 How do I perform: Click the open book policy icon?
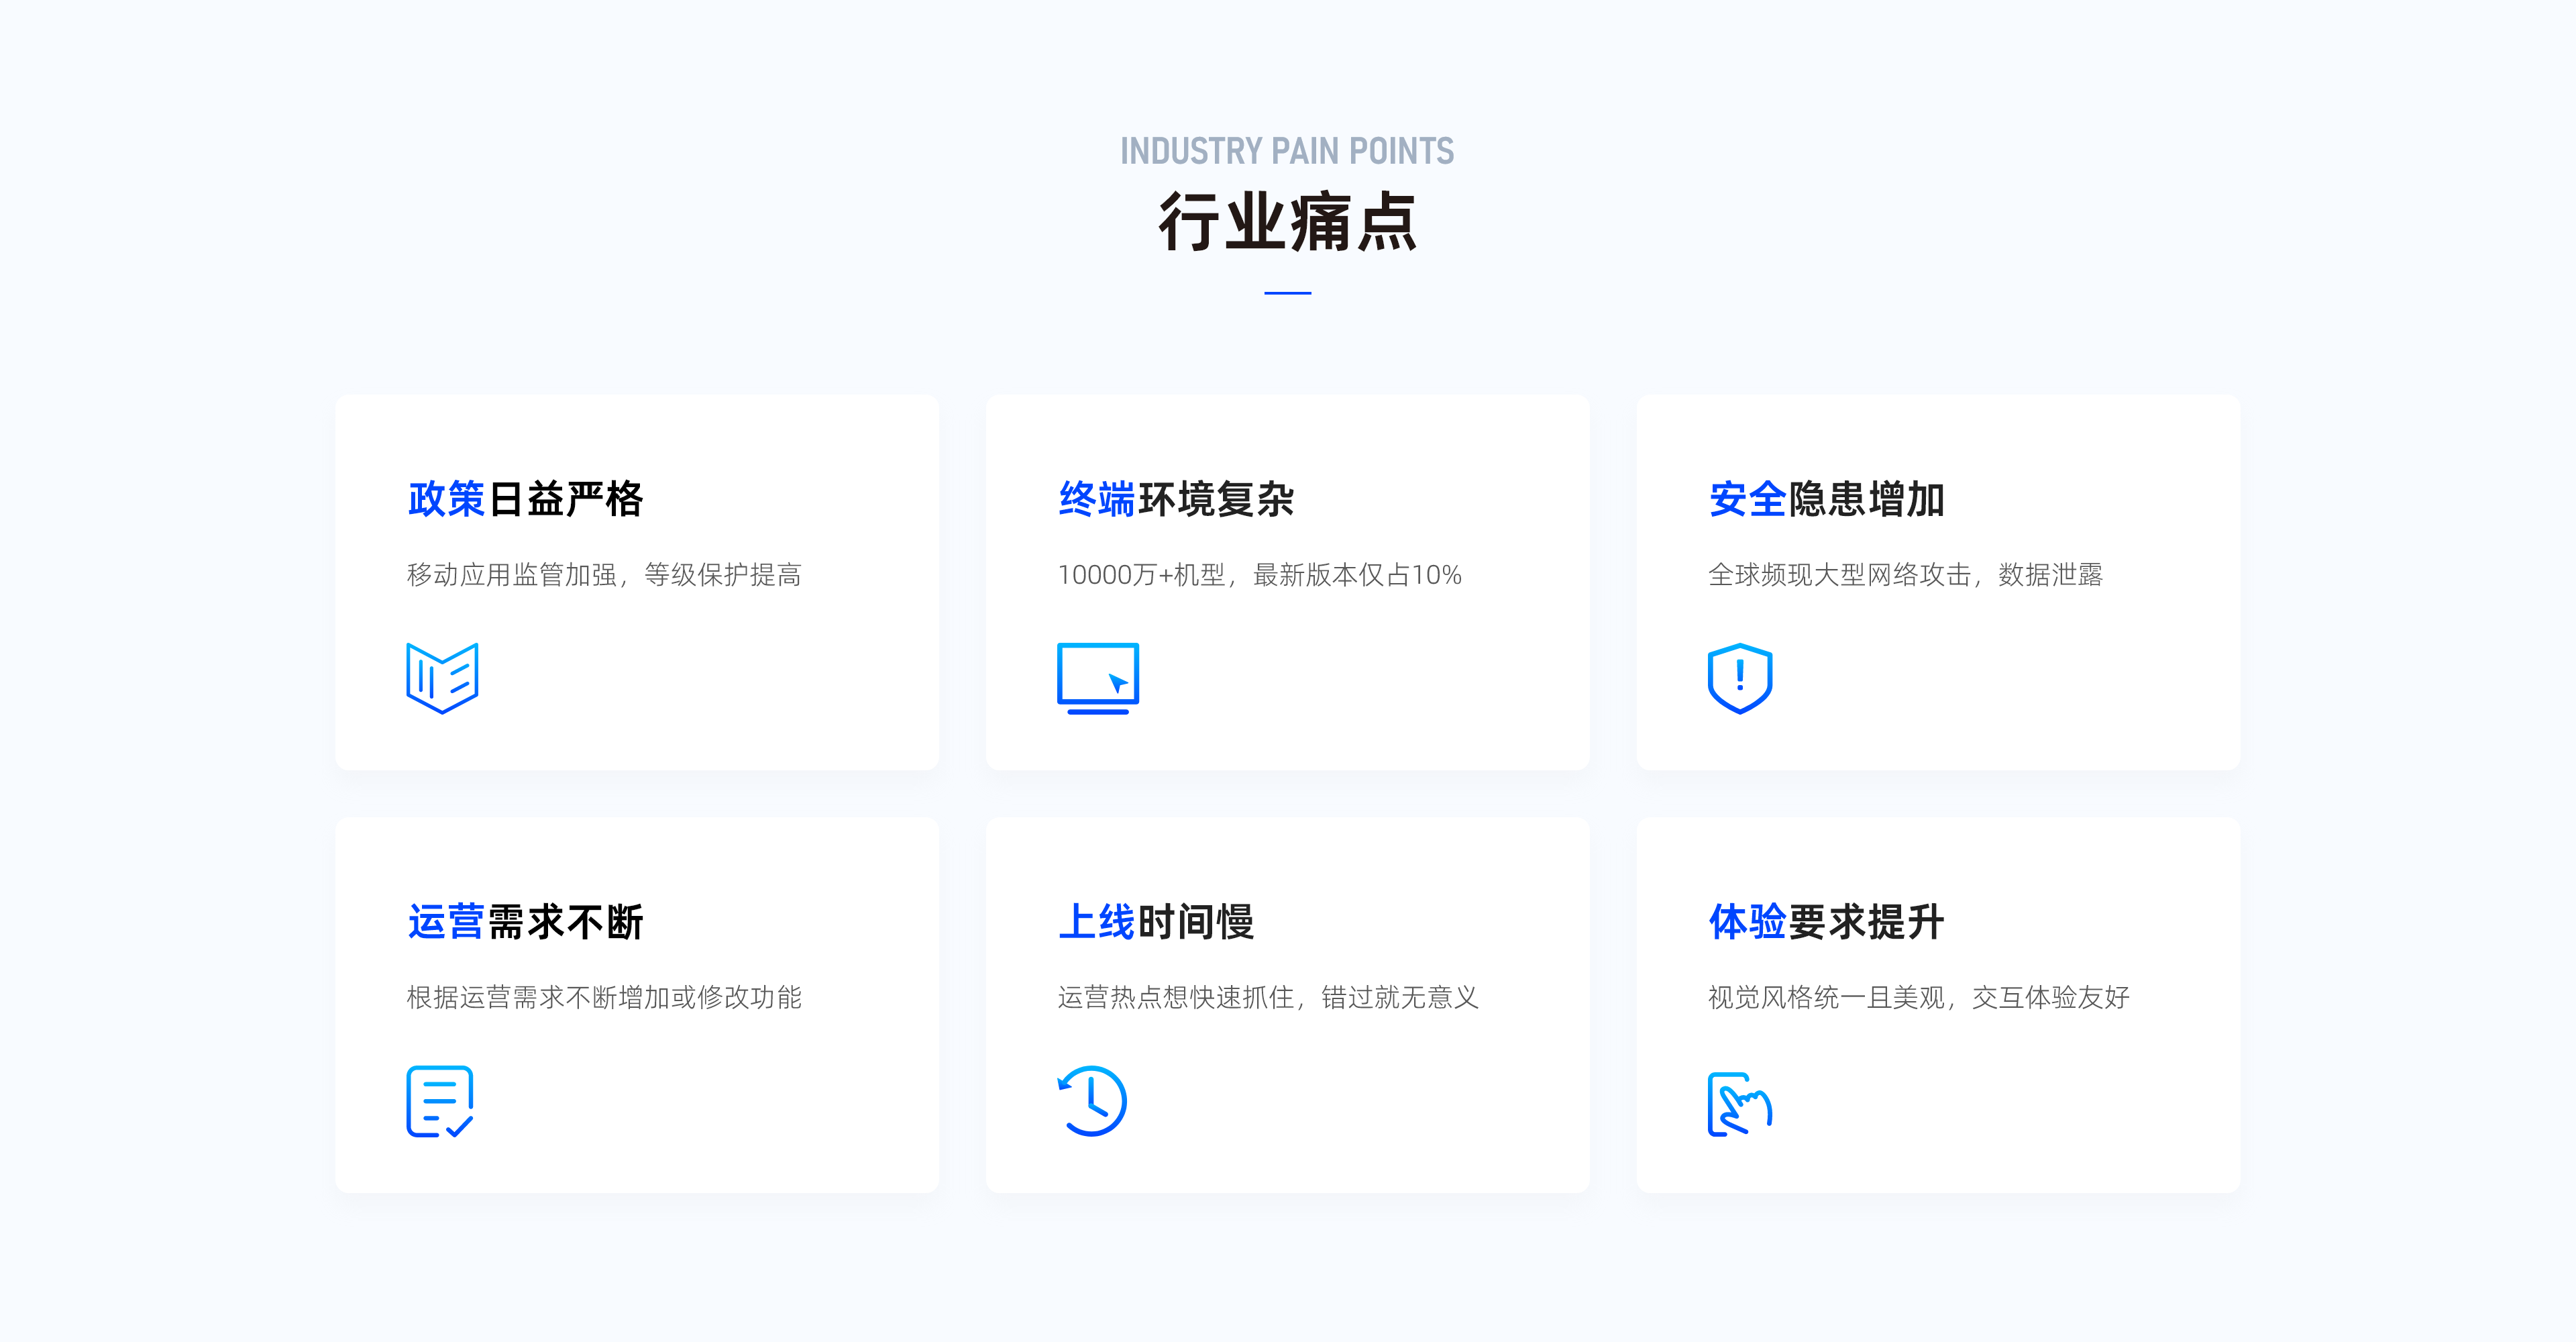[442, 678]
